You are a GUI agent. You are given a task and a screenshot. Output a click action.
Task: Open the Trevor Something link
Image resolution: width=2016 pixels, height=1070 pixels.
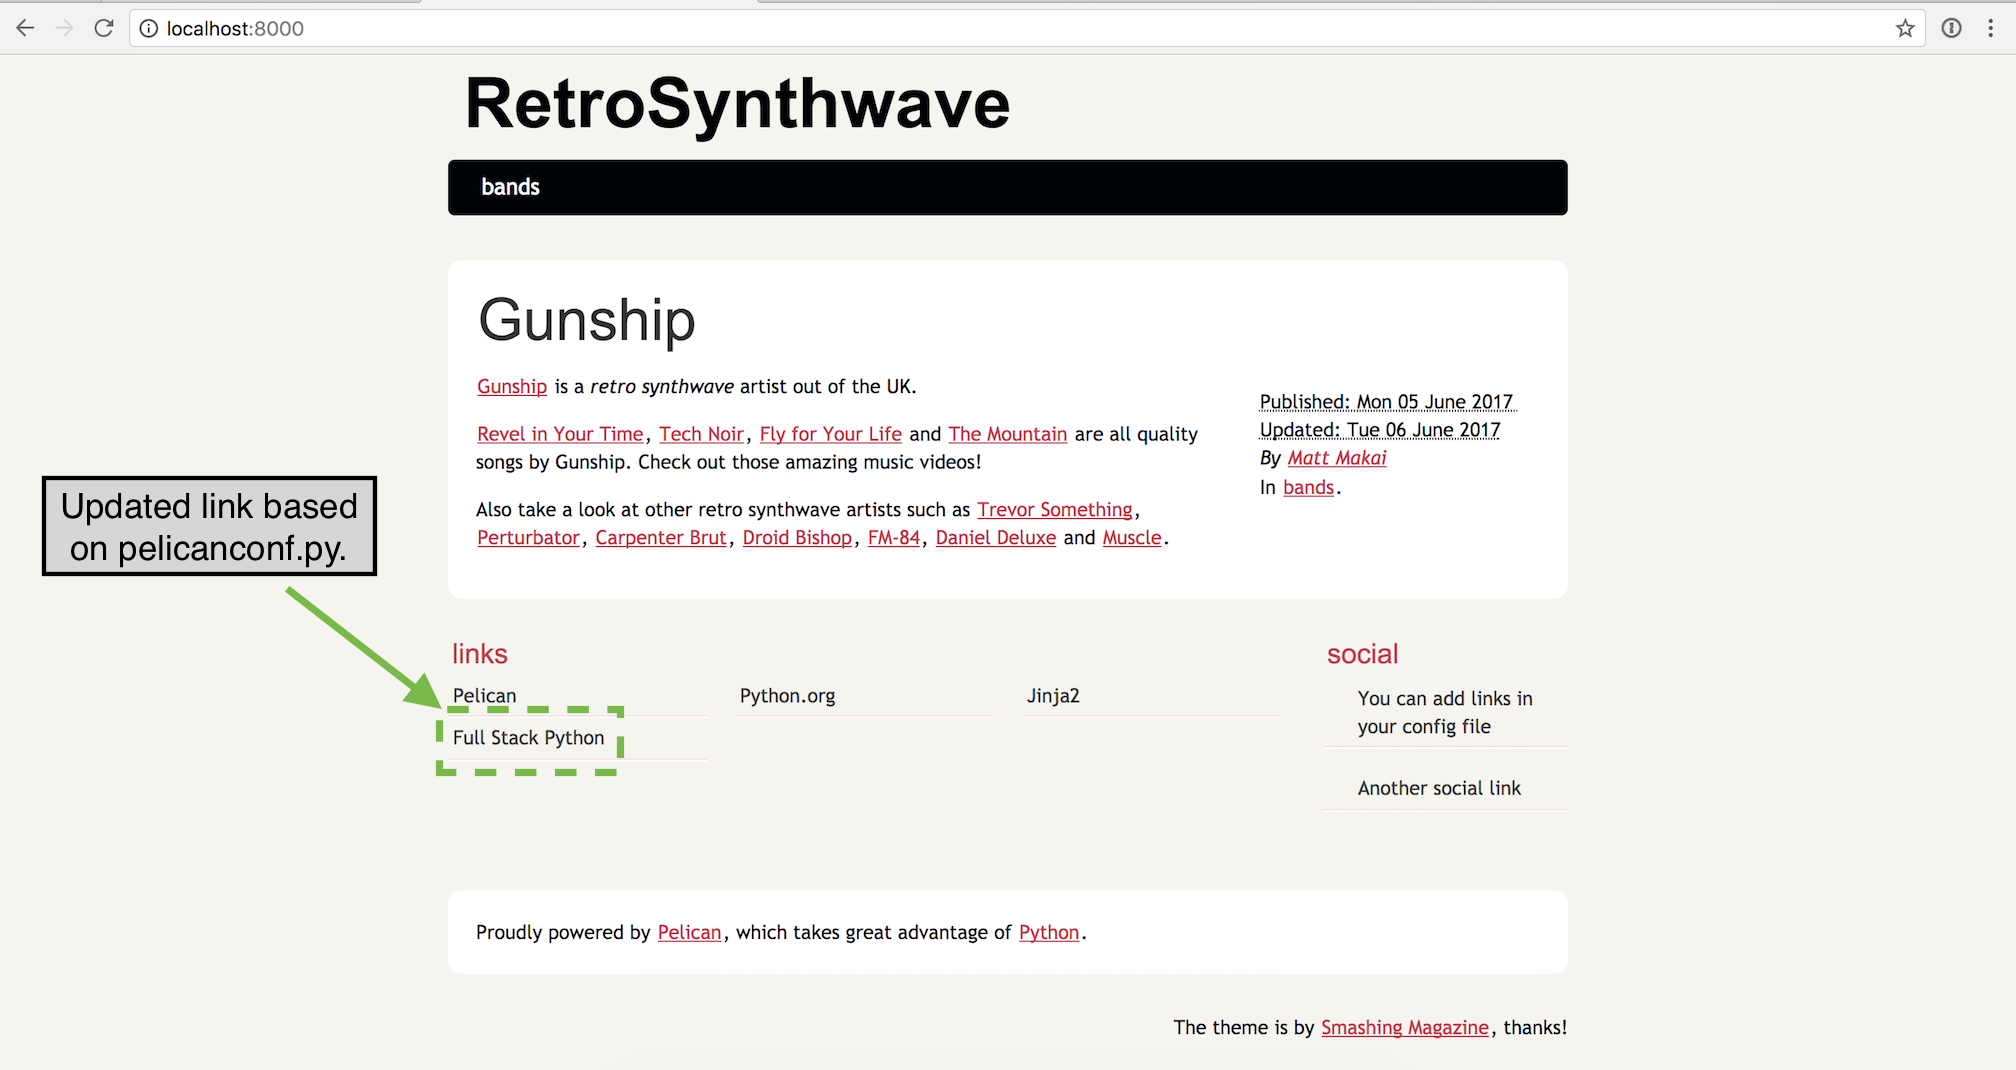pyautogui.click(x=1055, y=510)
